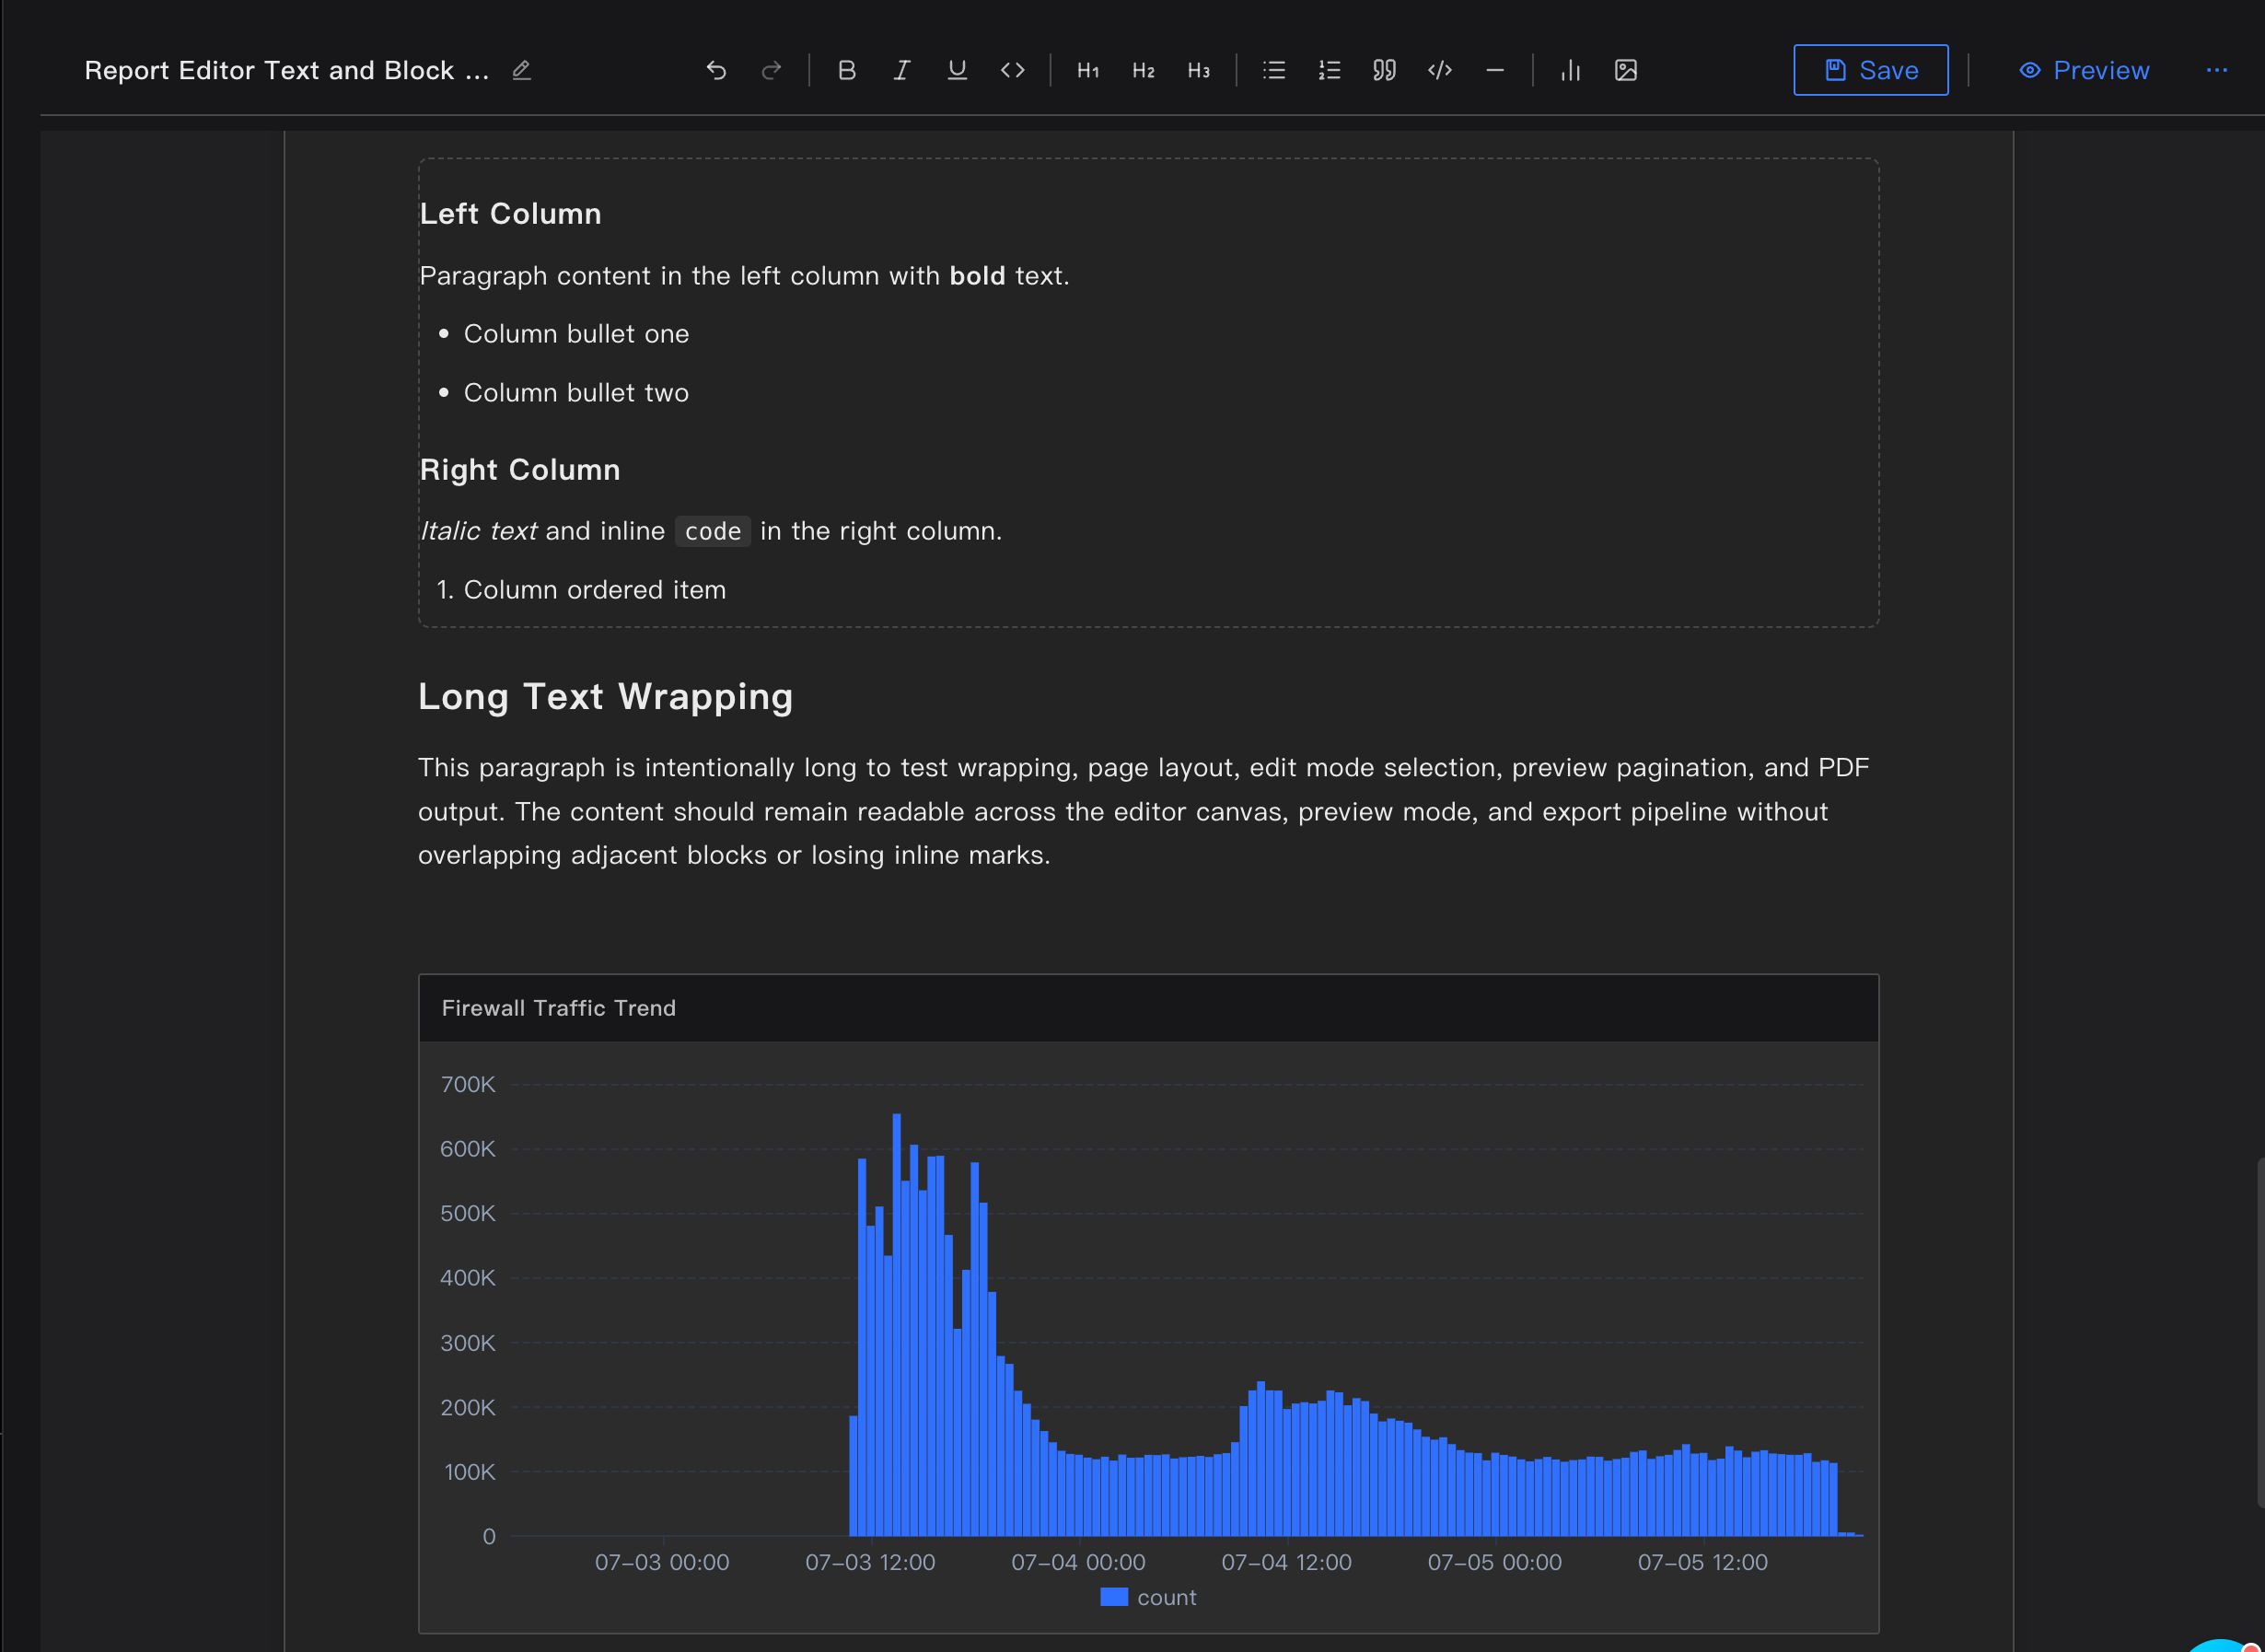Apply inline code formatting
2265x1652 pixels.
point(1013,70)
